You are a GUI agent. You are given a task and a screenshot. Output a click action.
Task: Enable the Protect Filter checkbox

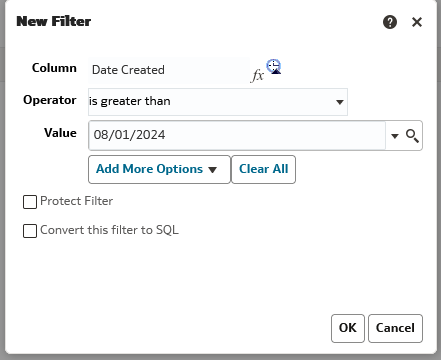pyautogui.click(x=30, y=202)
